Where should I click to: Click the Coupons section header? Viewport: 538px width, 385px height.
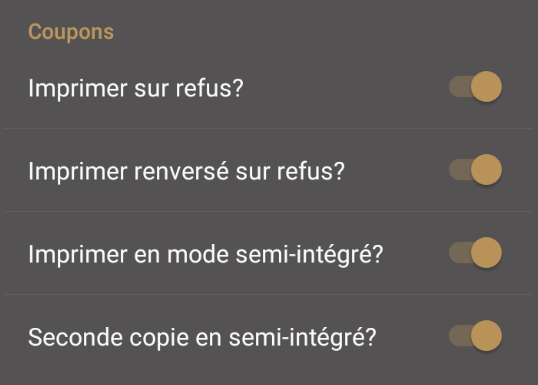(71, 32)
